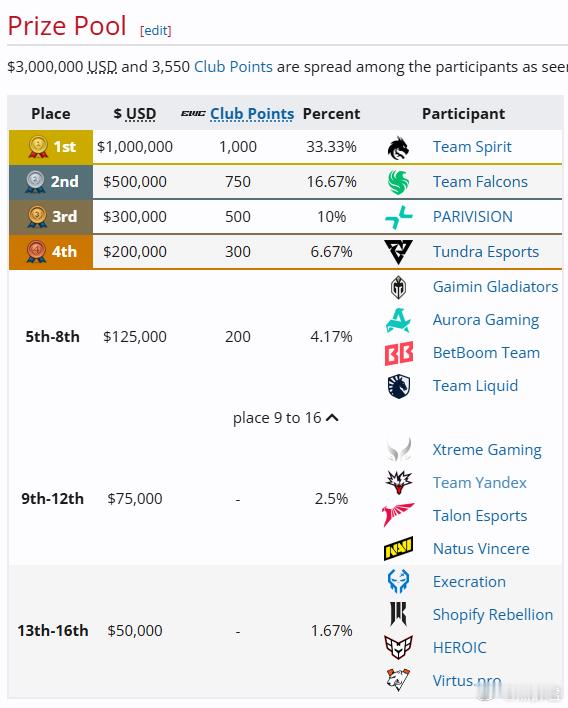Image resolution: width=568 pixels, height=708 pixels.
Task: Click the Natus Vincere yellow logo
Action: click(398, 549)
